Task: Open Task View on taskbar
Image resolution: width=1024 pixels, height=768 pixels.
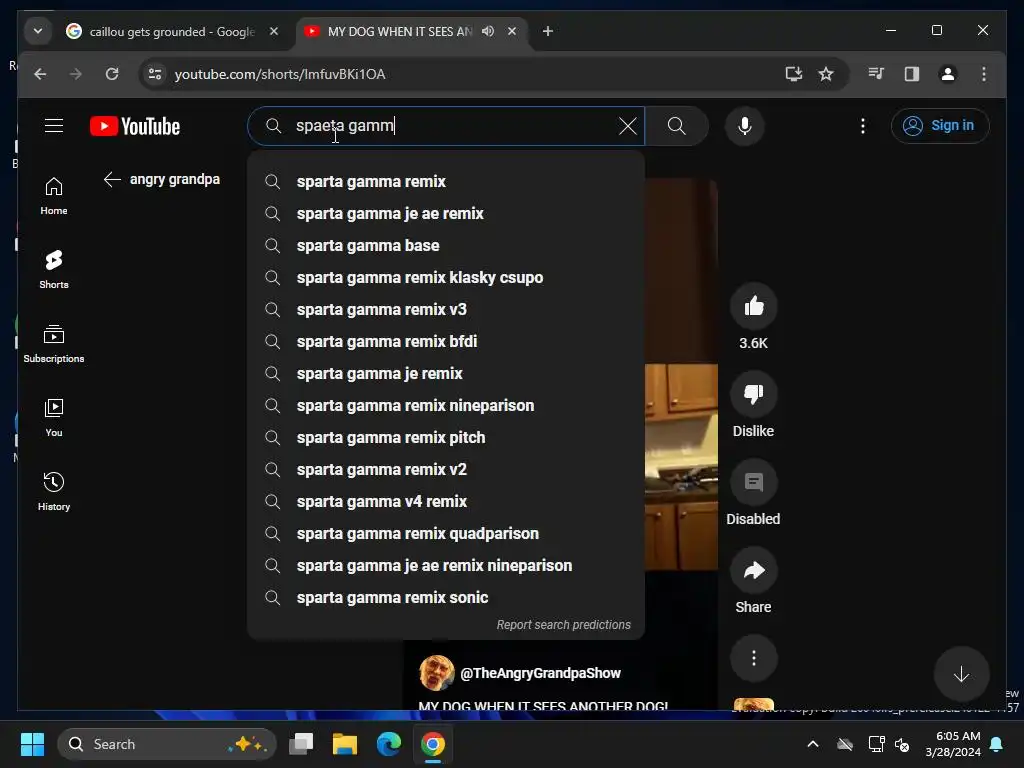Action: (301, 744)
